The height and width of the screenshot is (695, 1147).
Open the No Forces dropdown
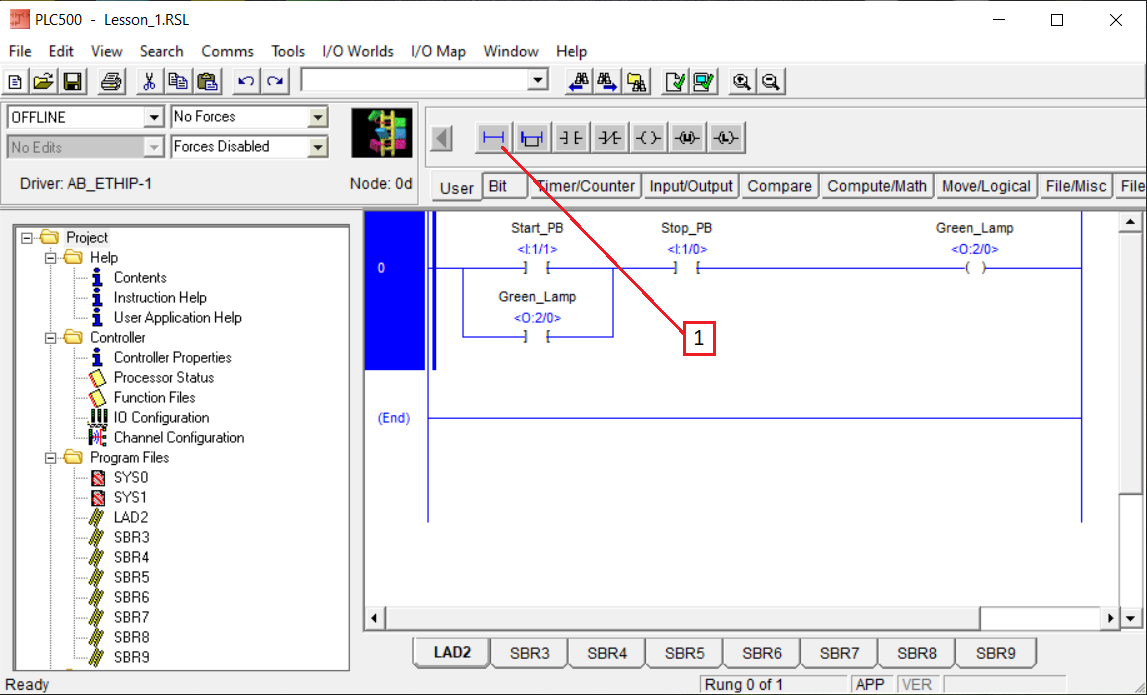[x=317, y=117]
